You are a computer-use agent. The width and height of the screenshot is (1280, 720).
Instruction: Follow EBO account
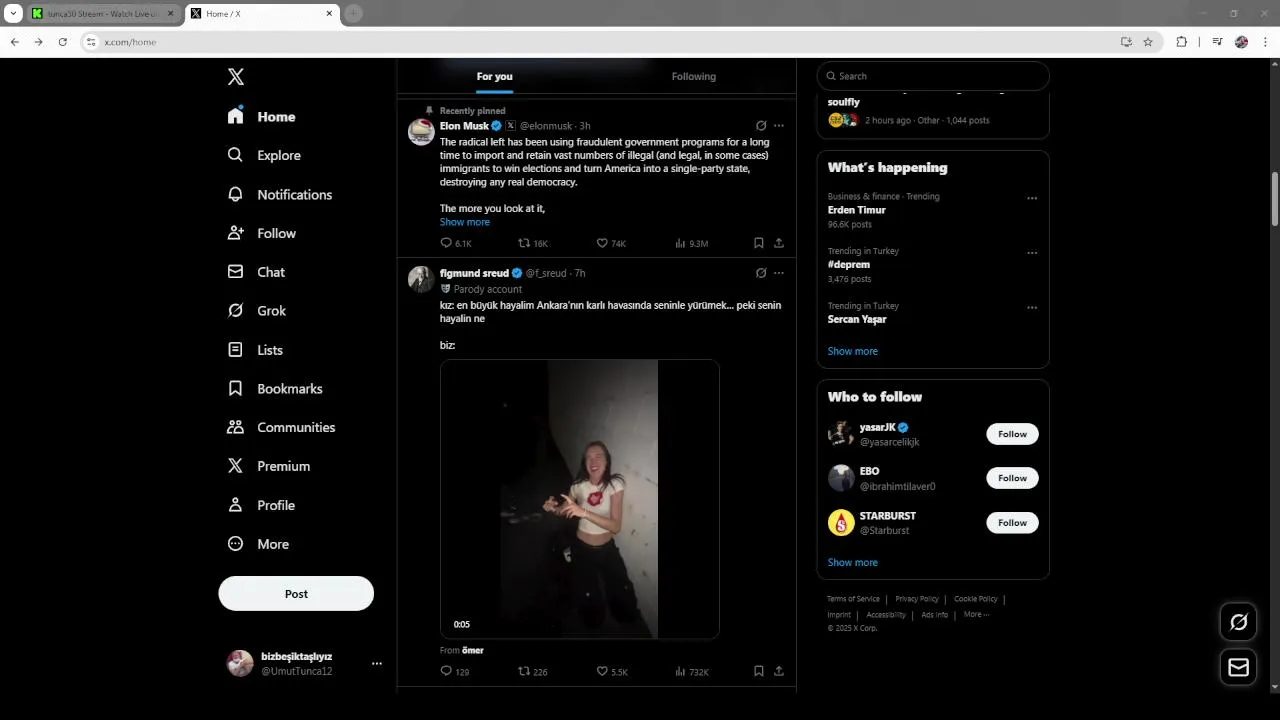(1012, 478)
